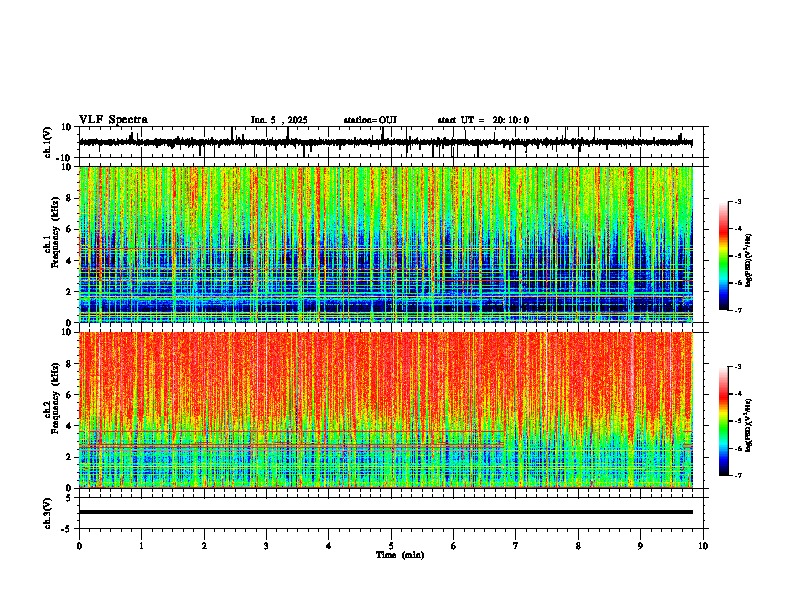Click the "10" kHz tick of ch.1 spectrogram

click(67, 167)
